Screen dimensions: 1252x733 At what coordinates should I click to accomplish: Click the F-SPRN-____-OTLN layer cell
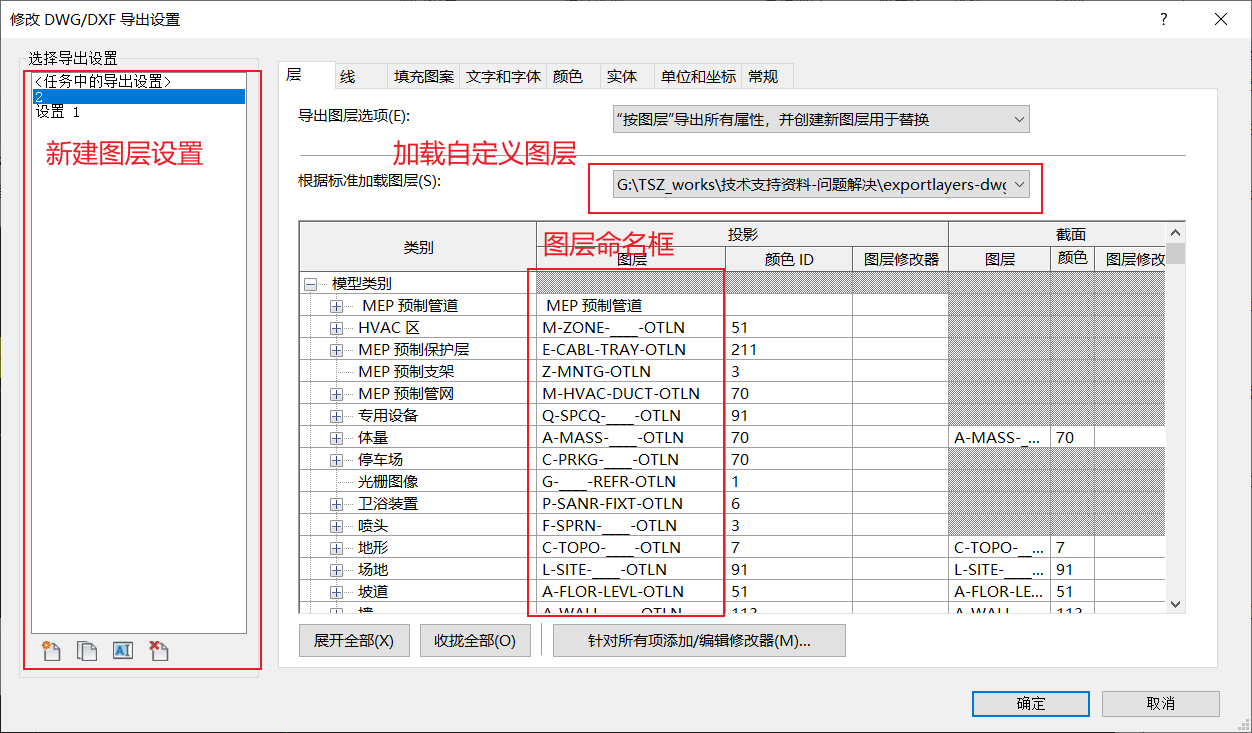[x=631, y=526]
